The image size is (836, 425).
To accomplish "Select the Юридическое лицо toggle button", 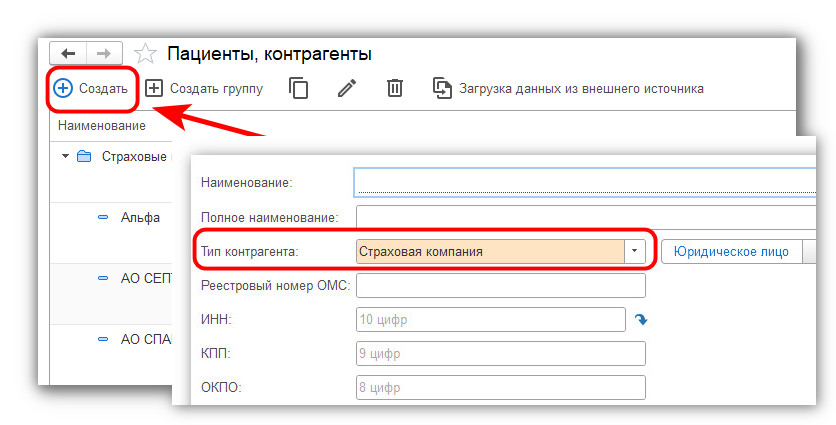I will point(732,251).
